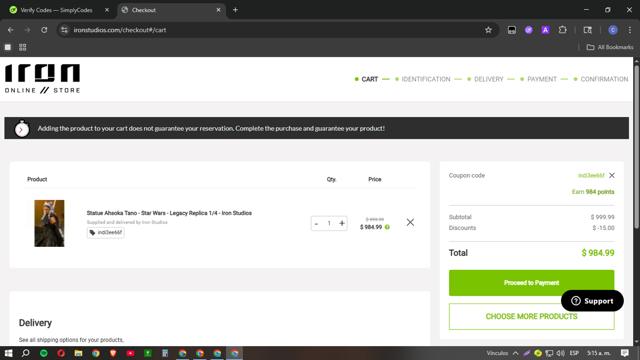Click the page vertical scrollbar
640x360 pixels.
(x=636, y=147)
